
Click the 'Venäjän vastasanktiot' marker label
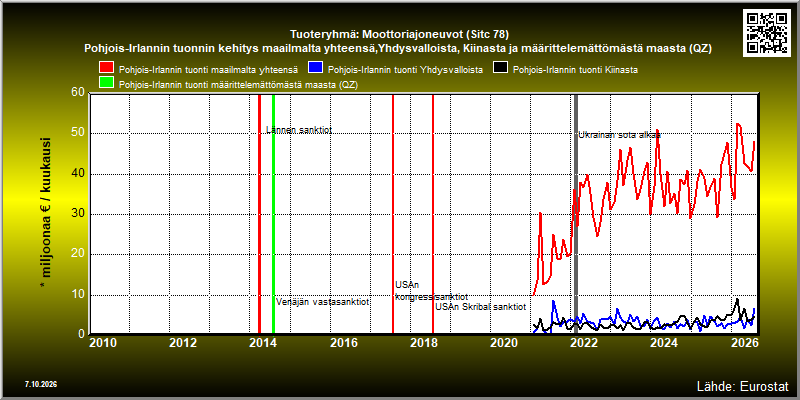click(x=323, y=302)
